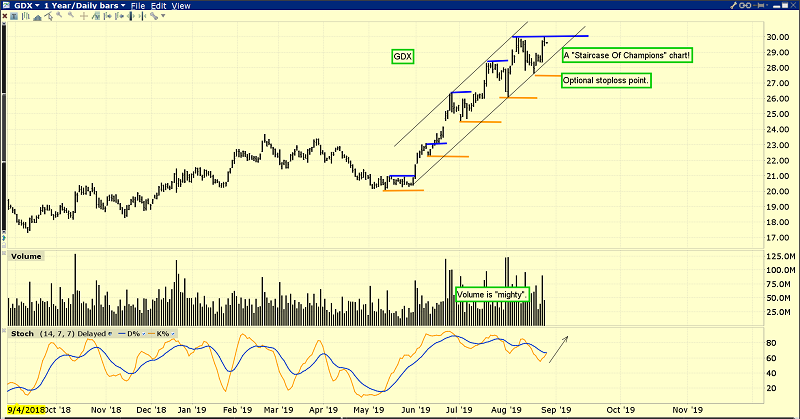Click the 30.00 price axis label
This screenshot has width=800, height=419.
pyautogui.click(x=778, y=37)
